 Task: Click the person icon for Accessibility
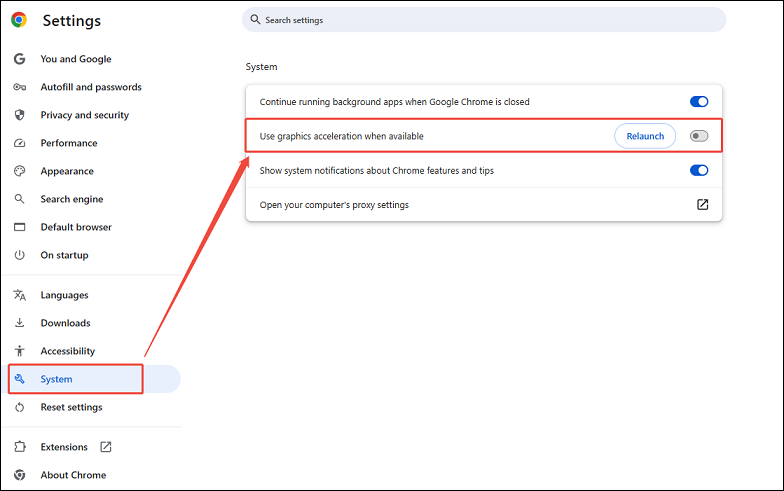coord(20,351)
